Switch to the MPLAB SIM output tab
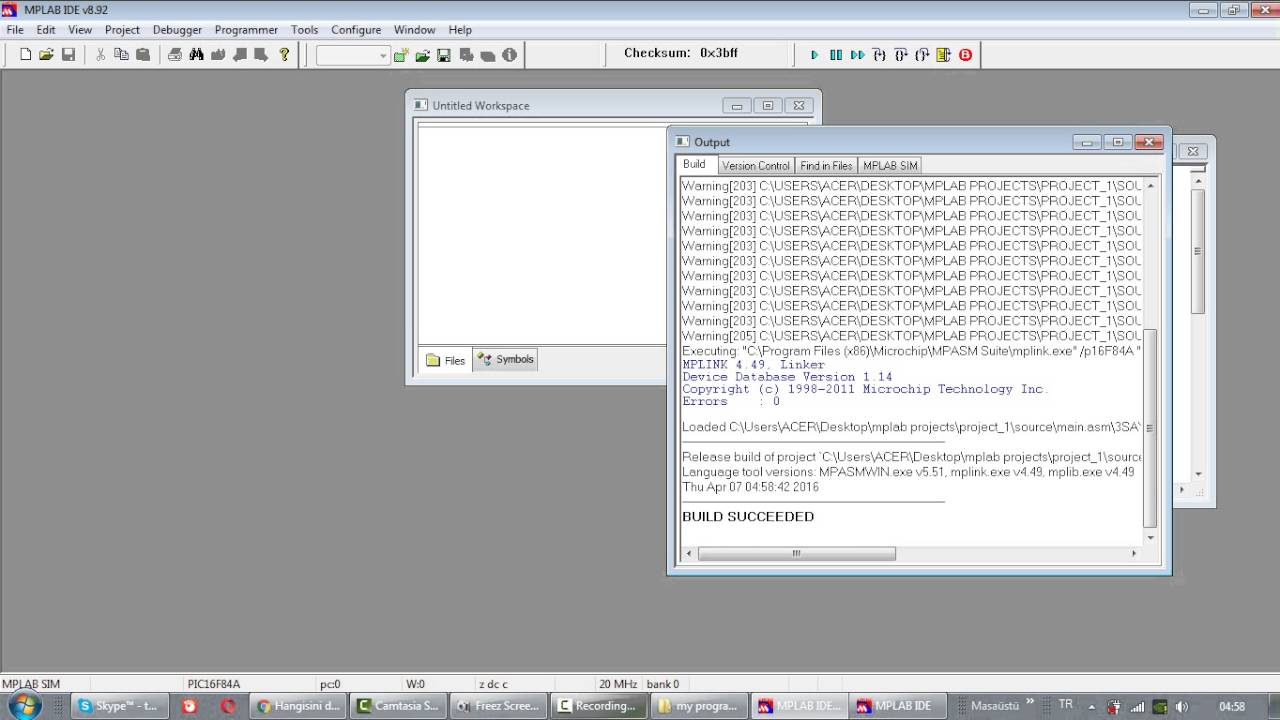The height and width of the screenshot is (720, 1280). pyautogui.click(x=890, y=166)
